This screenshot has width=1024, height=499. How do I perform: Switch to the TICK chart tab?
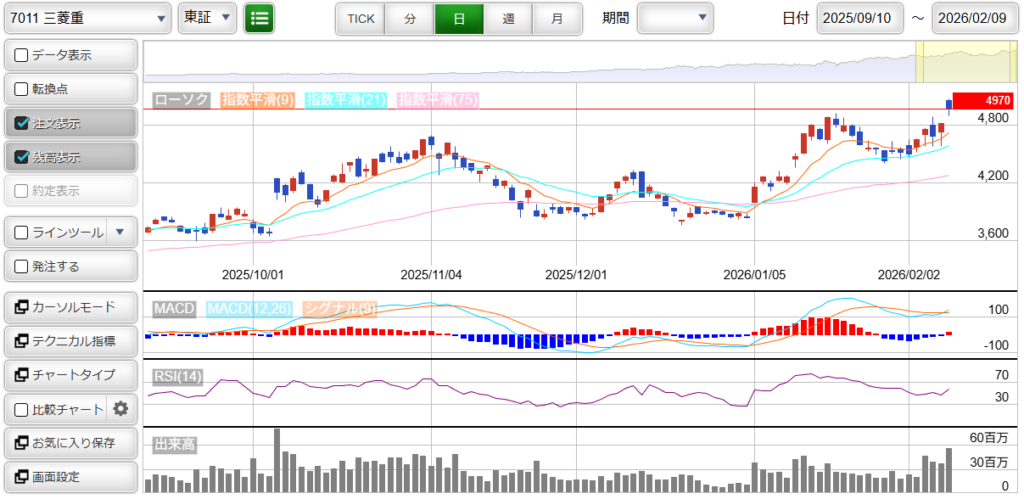pyautogui.click(x=360, y=18)
